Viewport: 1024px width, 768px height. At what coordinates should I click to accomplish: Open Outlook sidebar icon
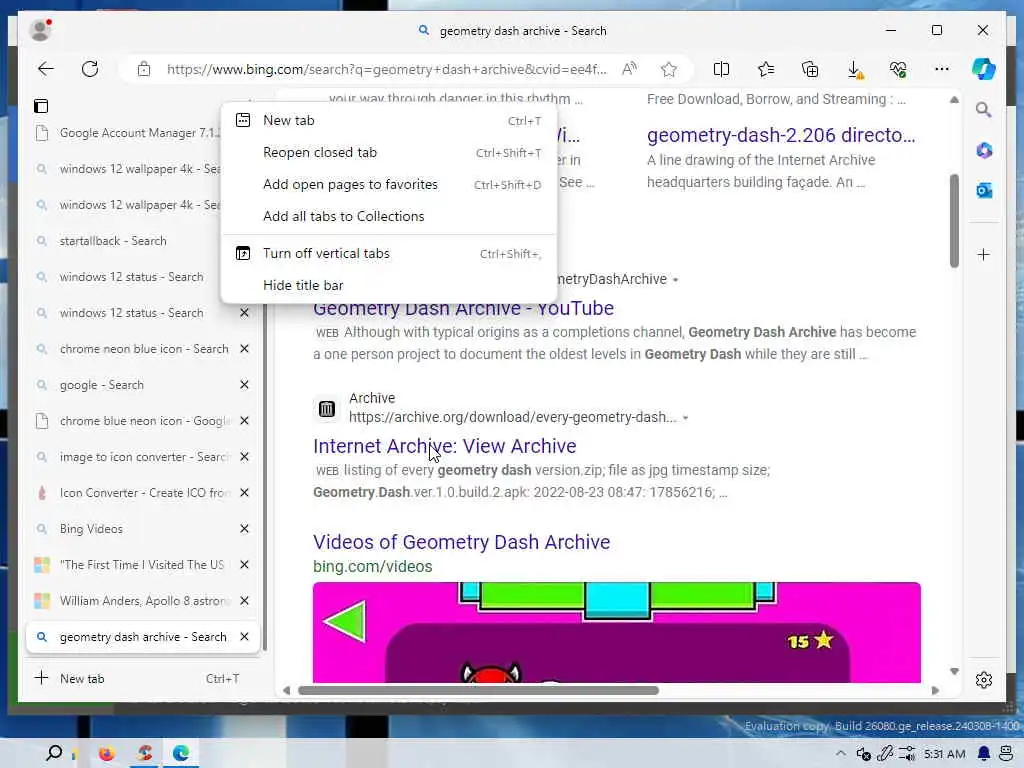point(984,191)
